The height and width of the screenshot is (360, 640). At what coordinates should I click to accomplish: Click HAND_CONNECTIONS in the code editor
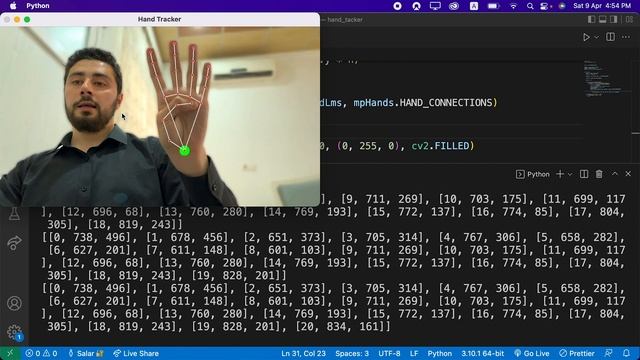[446, 102]
